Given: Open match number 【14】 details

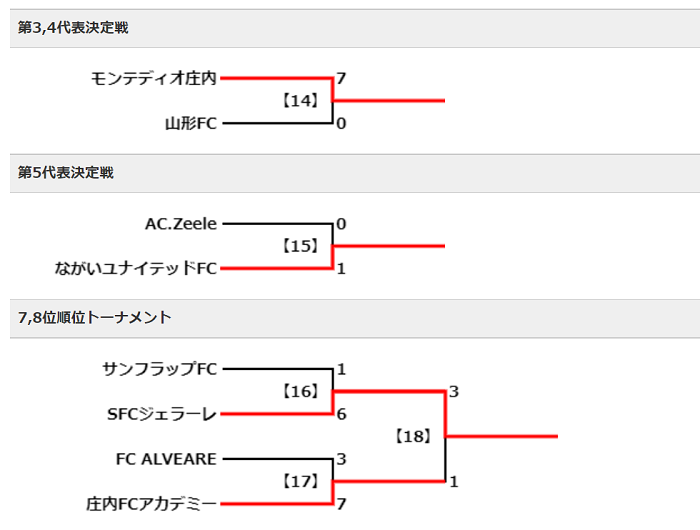Looking at the screenshot, I should pos(300,100).
